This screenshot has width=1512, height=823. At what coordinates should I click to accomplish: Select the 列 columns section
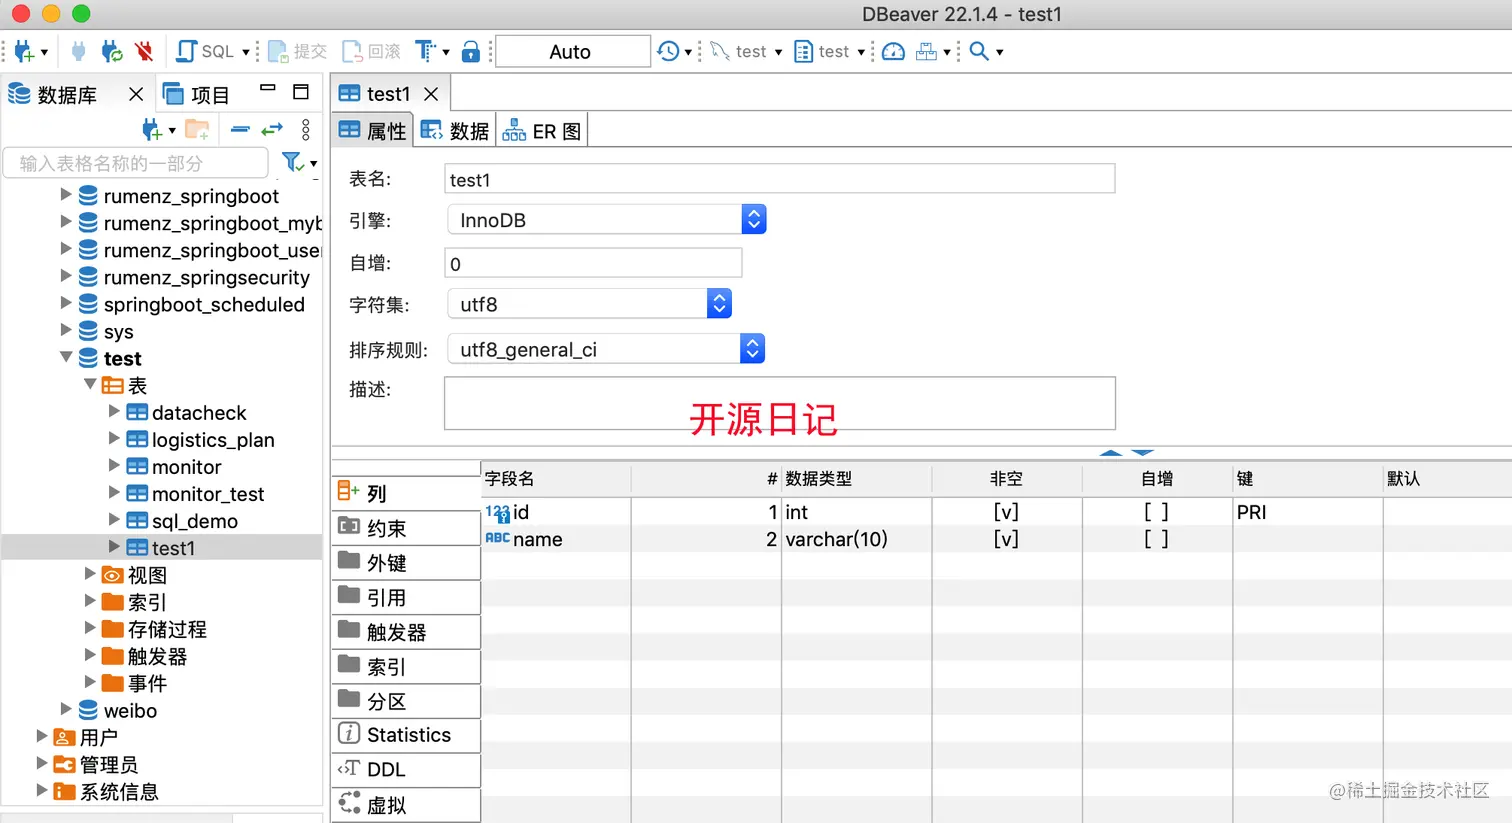406,492
